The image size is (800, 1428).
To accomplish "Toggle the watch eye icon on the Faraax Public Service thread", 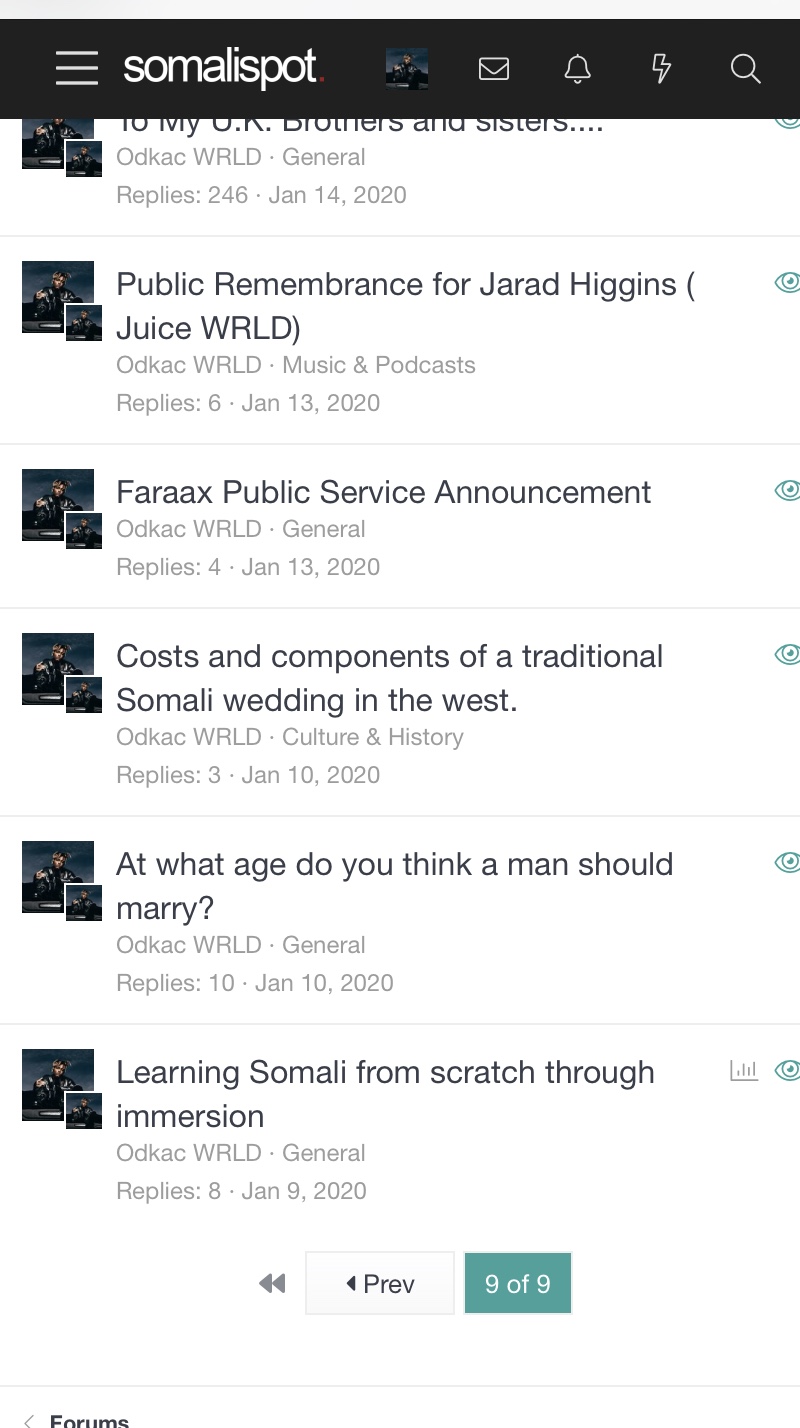I will 788,490.
